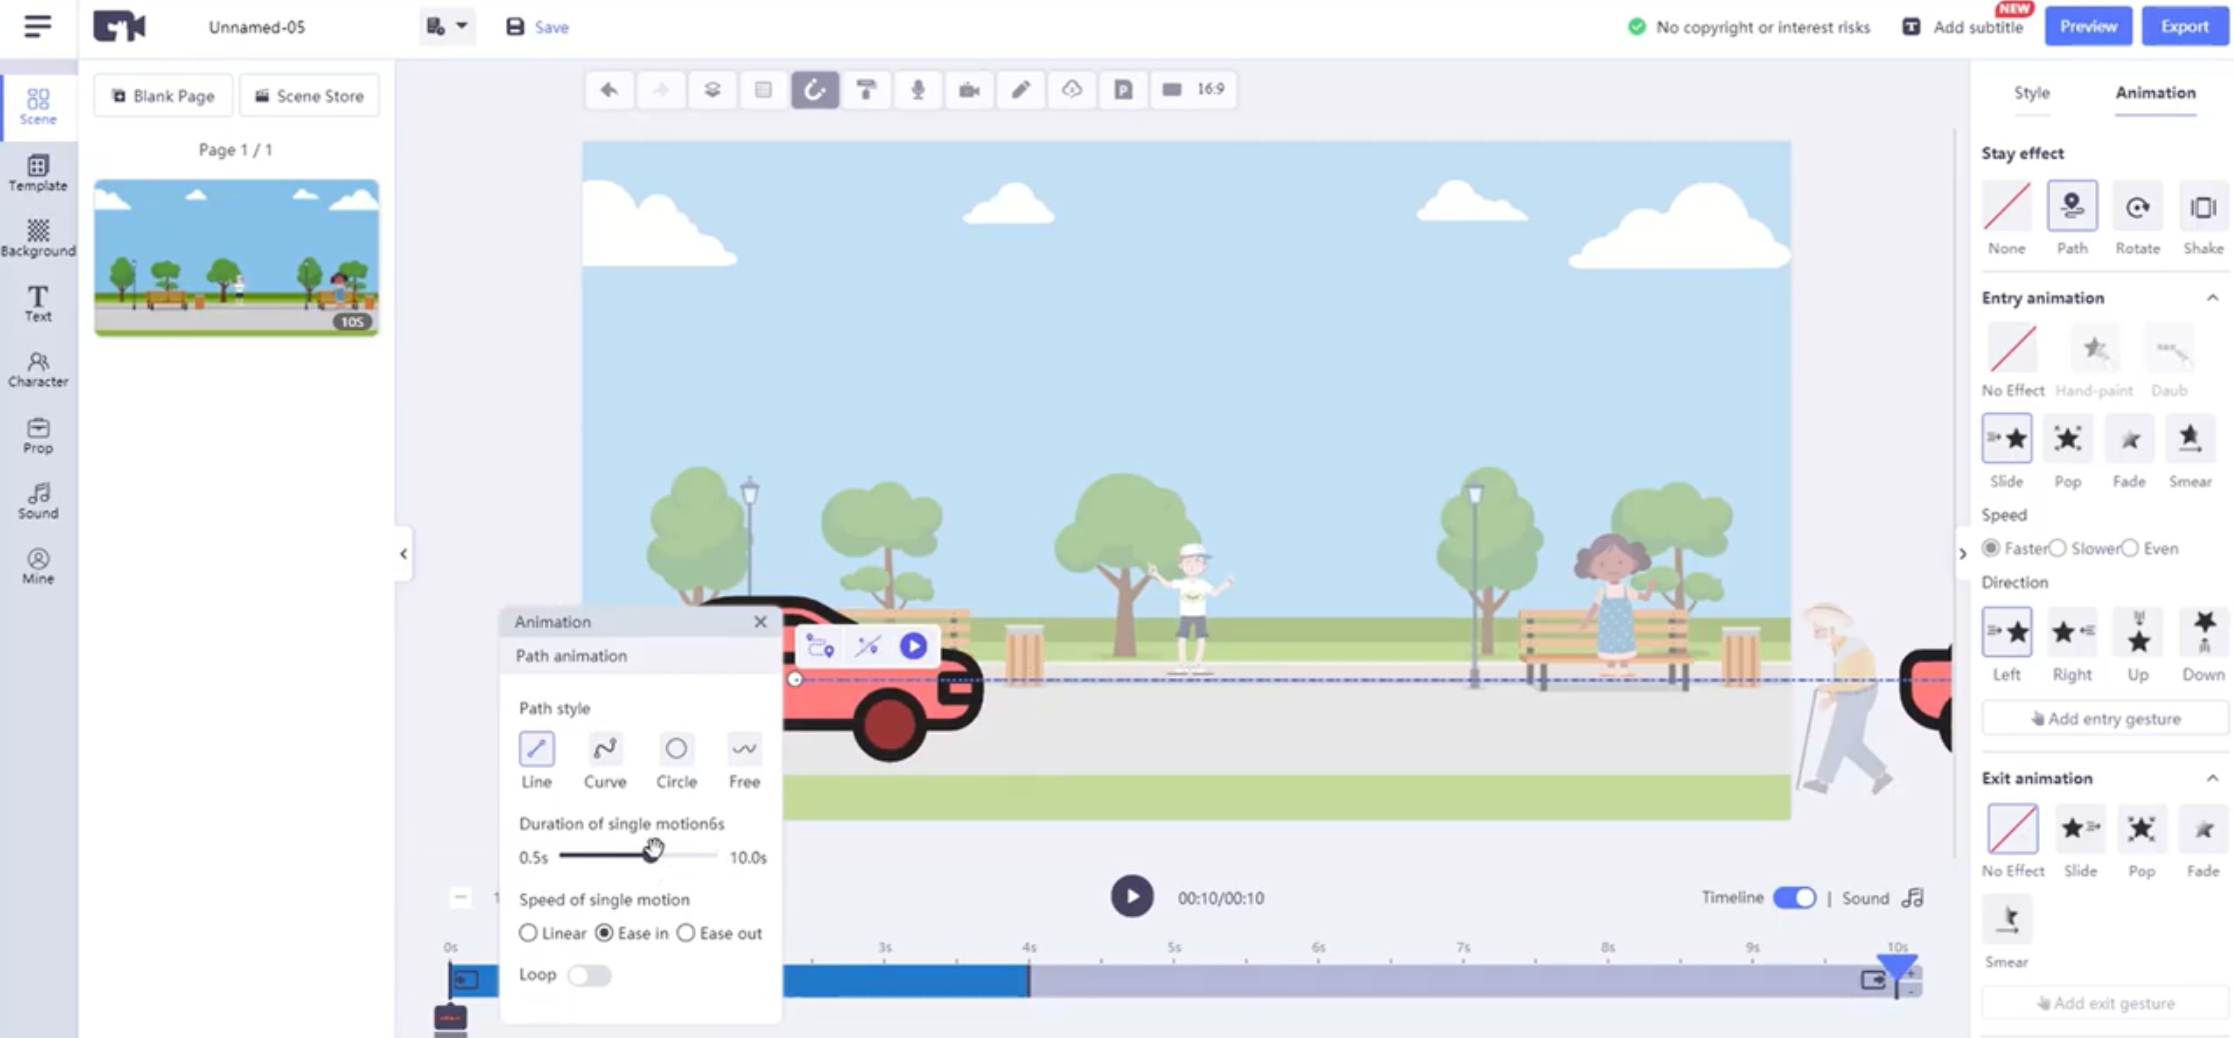
Task: Choose Pop exit animation
Action: click(x=2142, y=828)
